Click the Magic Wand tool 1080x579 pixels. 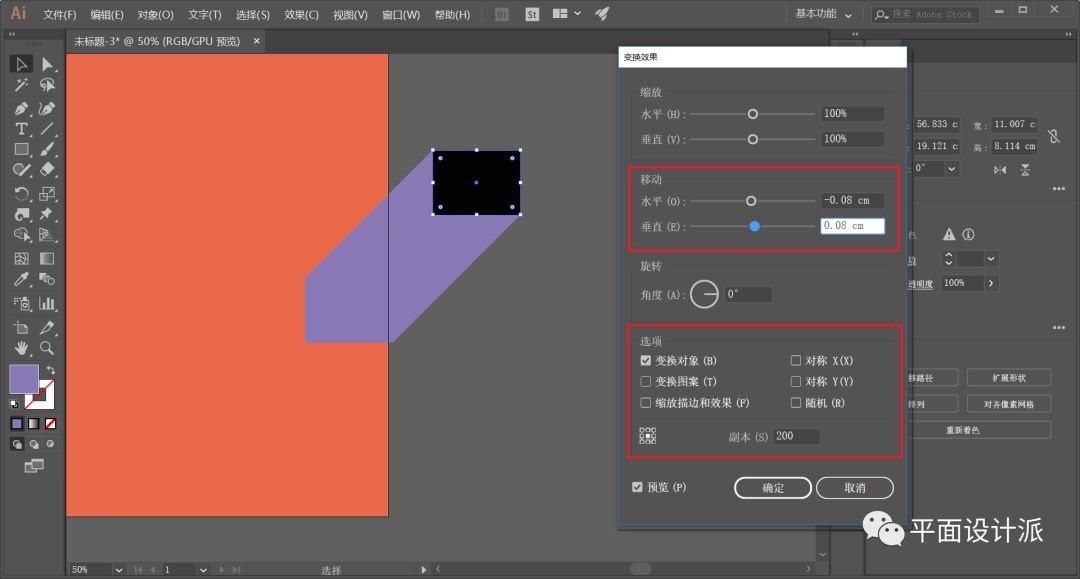click(21, 86)
